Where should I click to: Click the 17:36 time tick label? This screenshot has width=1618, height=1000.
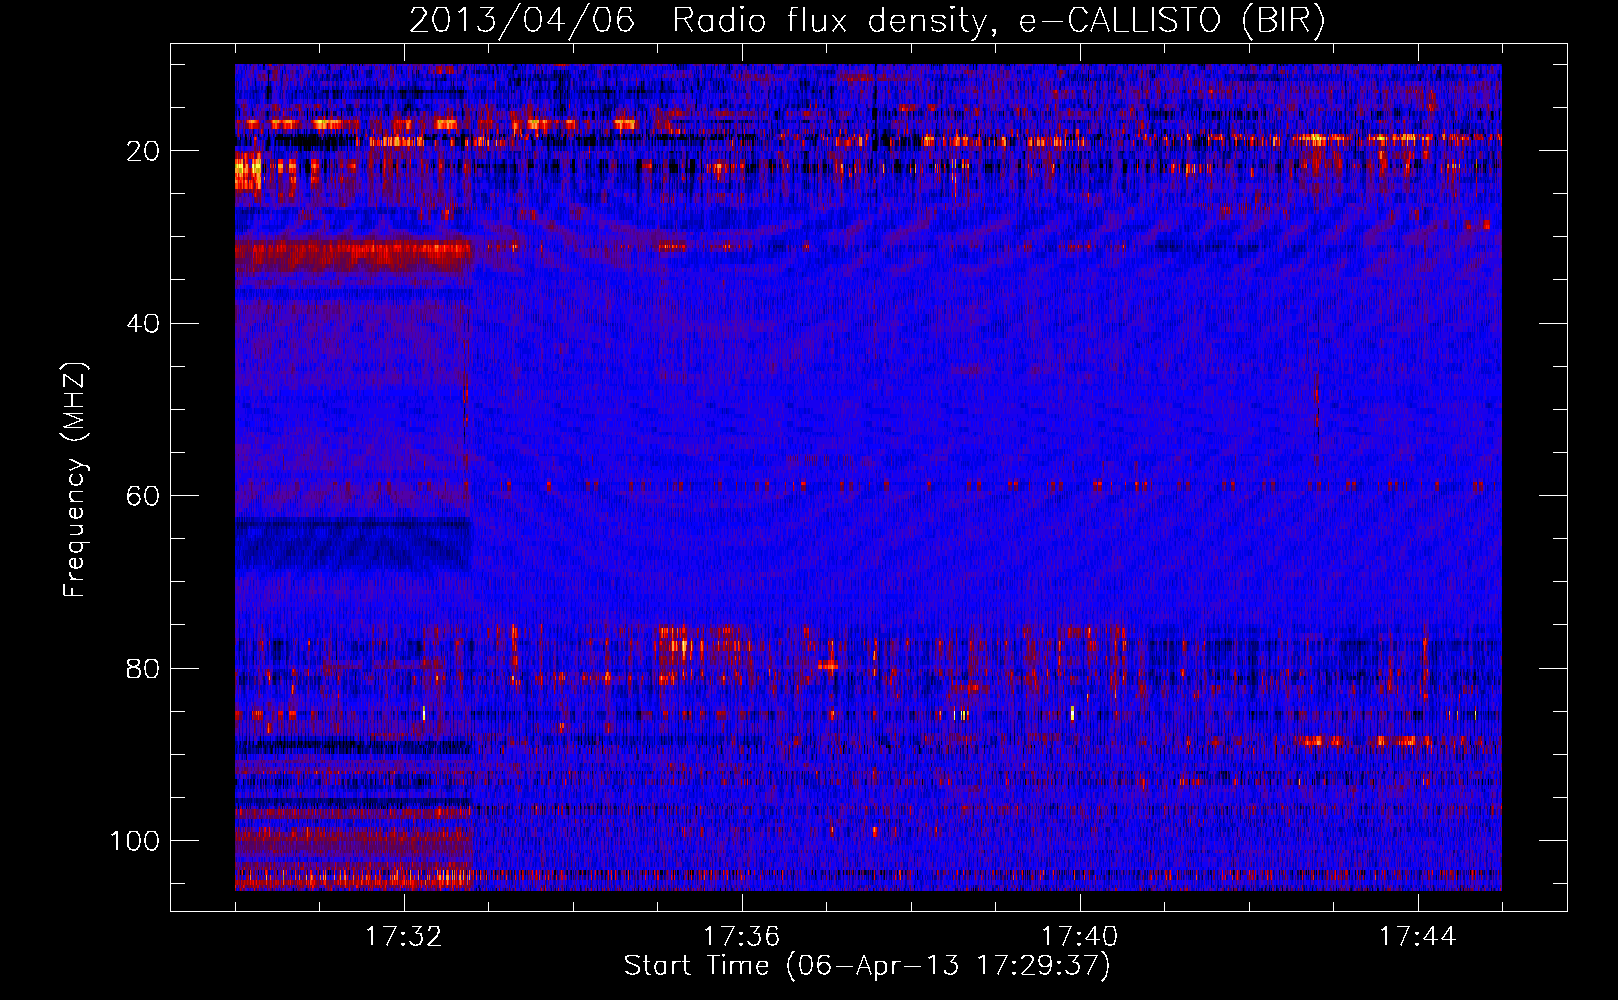tap(741, 937)
